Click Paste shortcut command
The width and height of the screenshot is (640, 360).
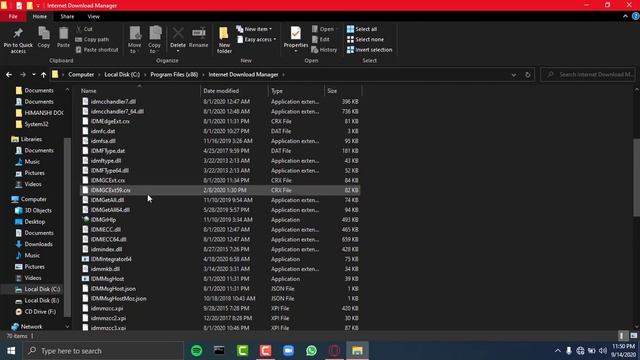click(97, 49)
